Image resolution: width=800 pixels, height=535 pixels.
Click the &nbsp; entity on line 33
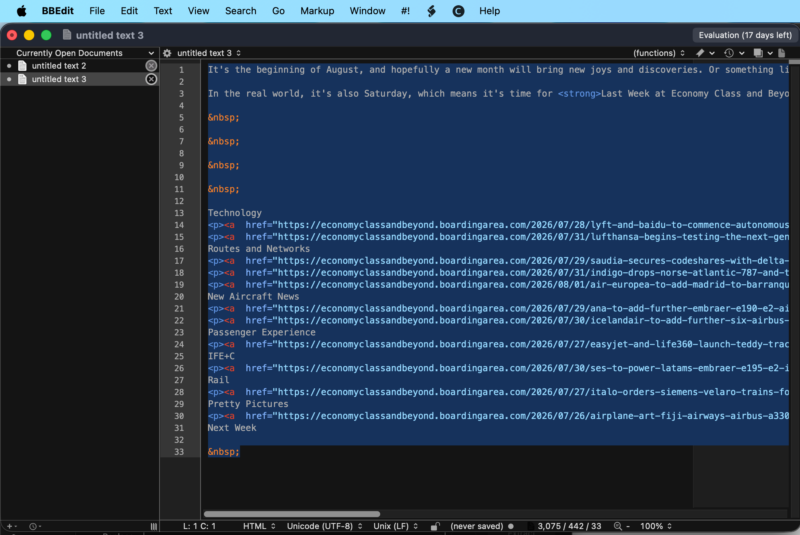223,452
